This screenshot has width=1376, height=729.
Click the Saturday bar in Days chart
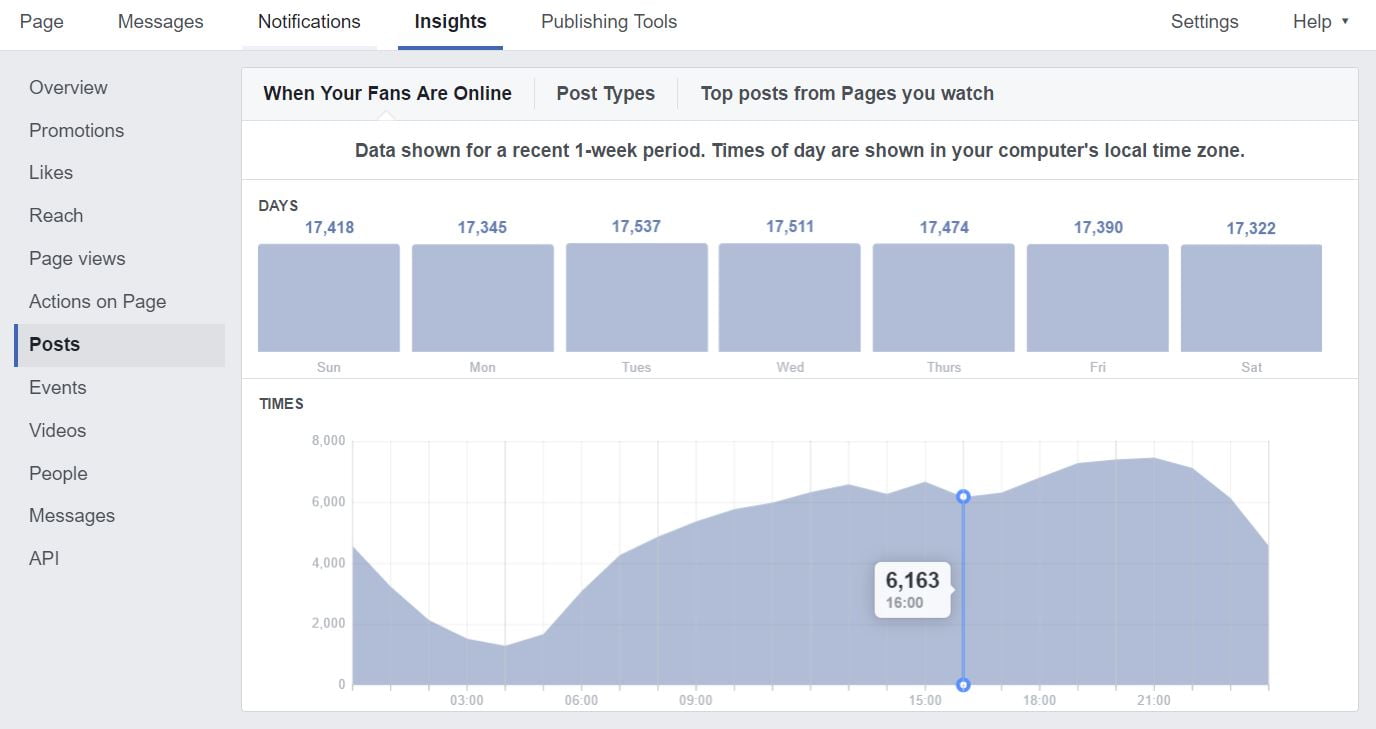1251,298
